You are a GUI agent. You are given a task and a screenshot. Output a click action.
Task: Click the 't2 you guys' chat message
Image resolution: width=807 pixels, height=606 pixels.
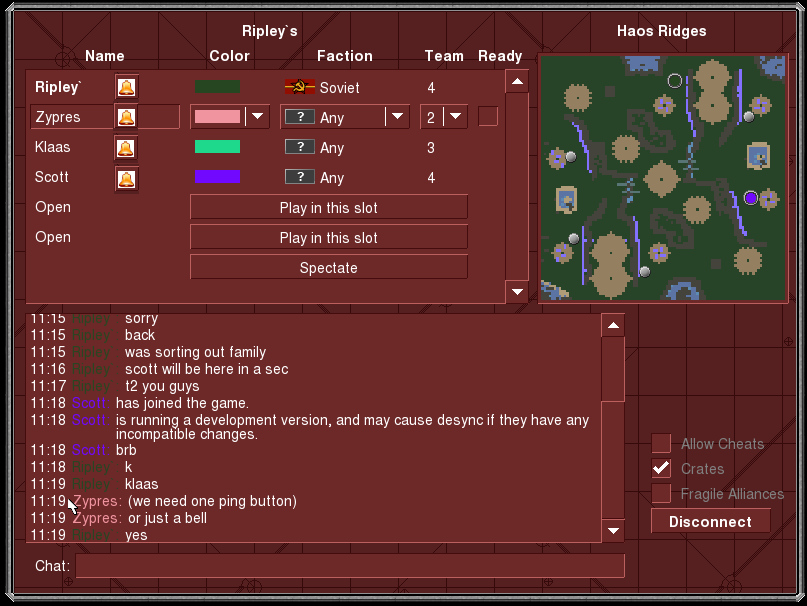pos(162,386)
